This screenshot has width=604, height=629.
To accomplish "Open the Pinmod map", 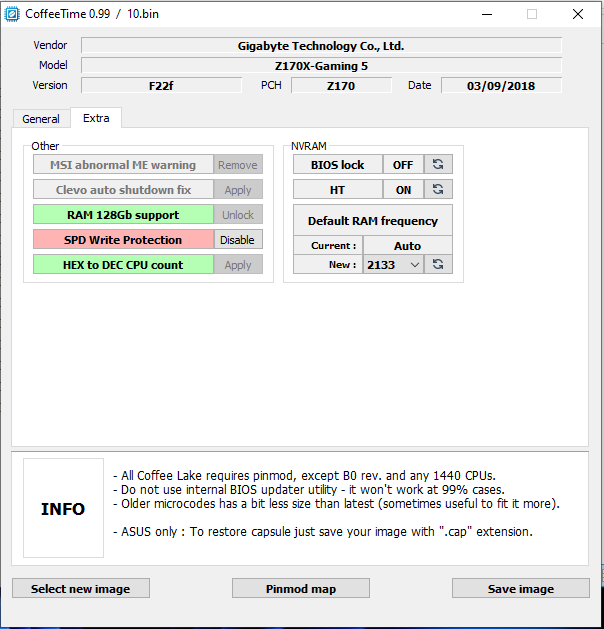I will [x=301, y=588].
